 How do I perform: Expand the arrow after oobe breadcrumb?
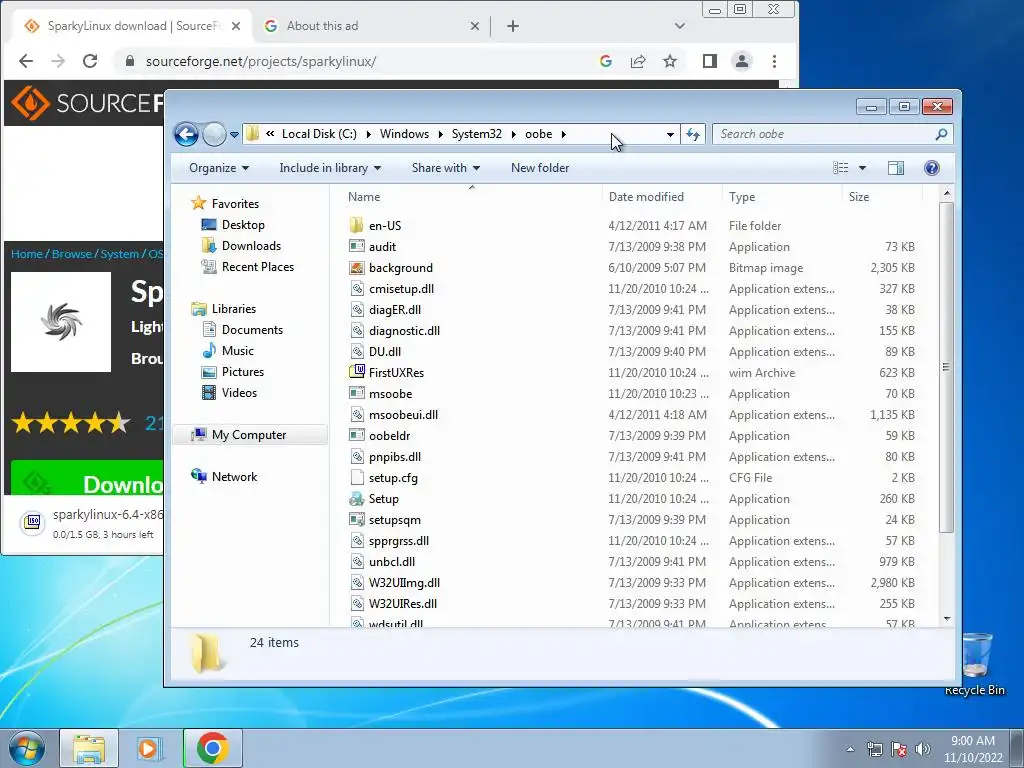click(x=564, y=135)
